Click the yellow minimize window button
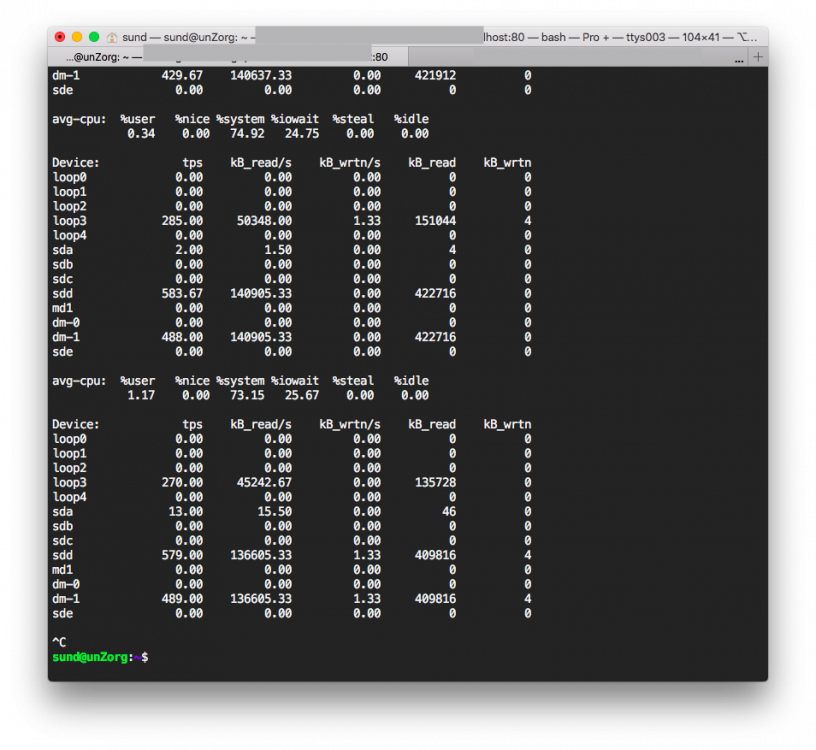This screenshot has width=816, height=750. click(77, 37)
